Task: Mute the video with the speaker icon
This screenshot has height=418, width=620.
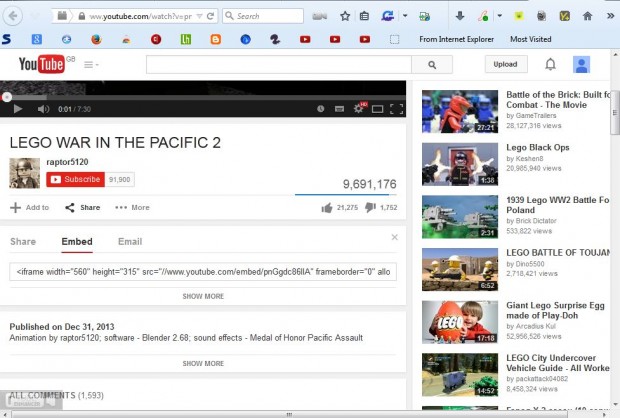Action: pyautogui.click(x=43, y=109)
